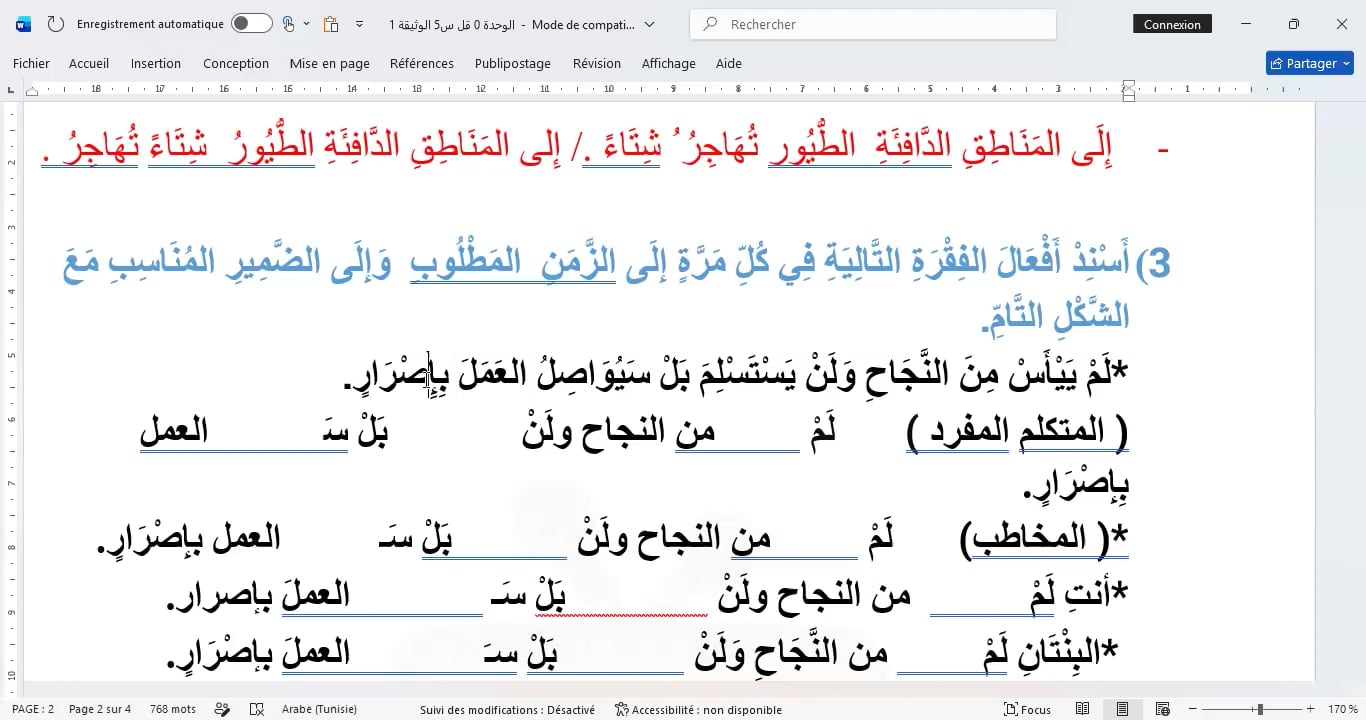Toggle the Enregistrement automatique switch
The image size is (1366, 720).
point(251,24)
